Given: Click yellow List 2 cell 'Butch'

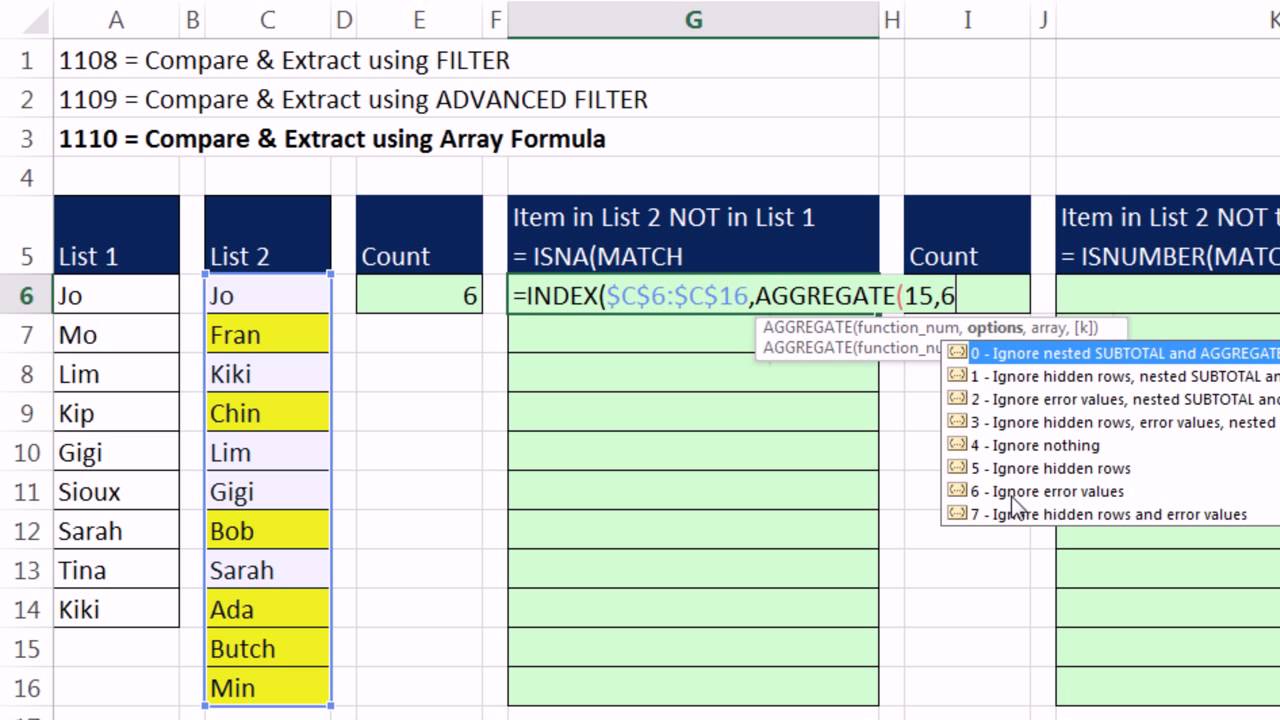Looking at the screenshot, I should (267, 648).
